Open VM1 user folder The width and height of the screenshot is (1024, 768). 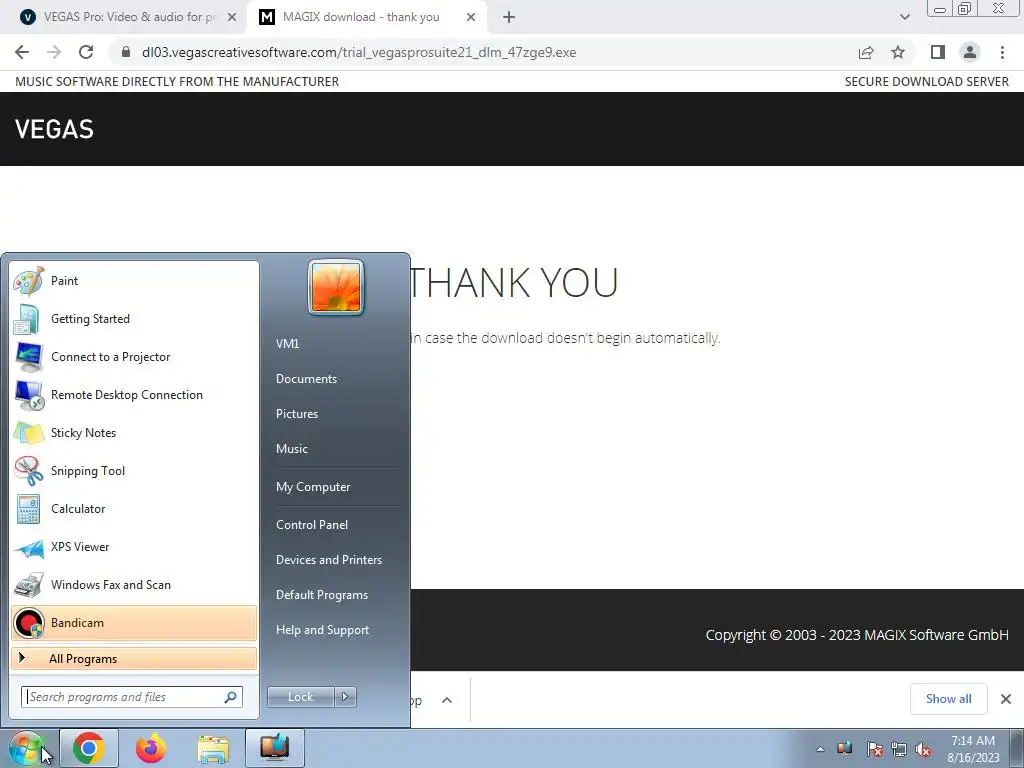287,344
